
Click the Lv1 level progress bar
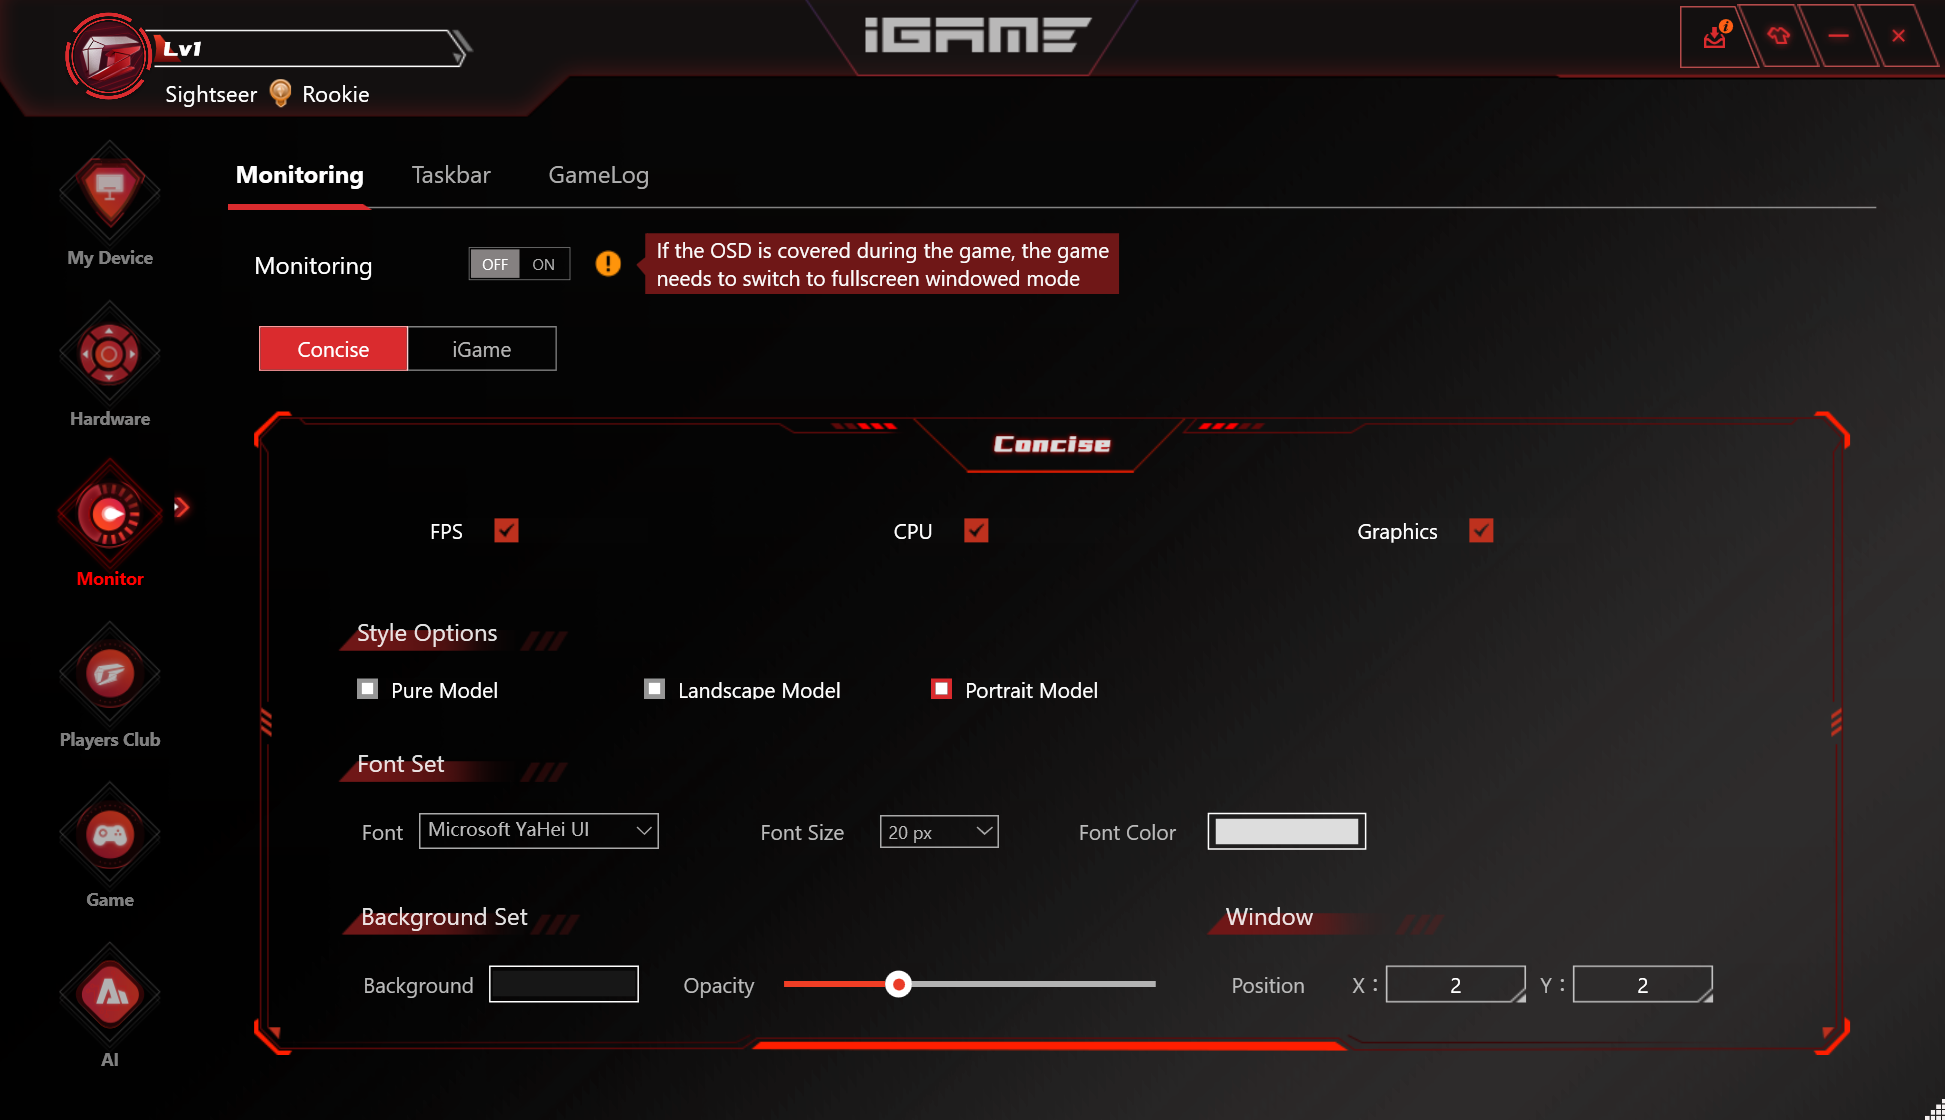pyautogui.click(x=310, y=48)
